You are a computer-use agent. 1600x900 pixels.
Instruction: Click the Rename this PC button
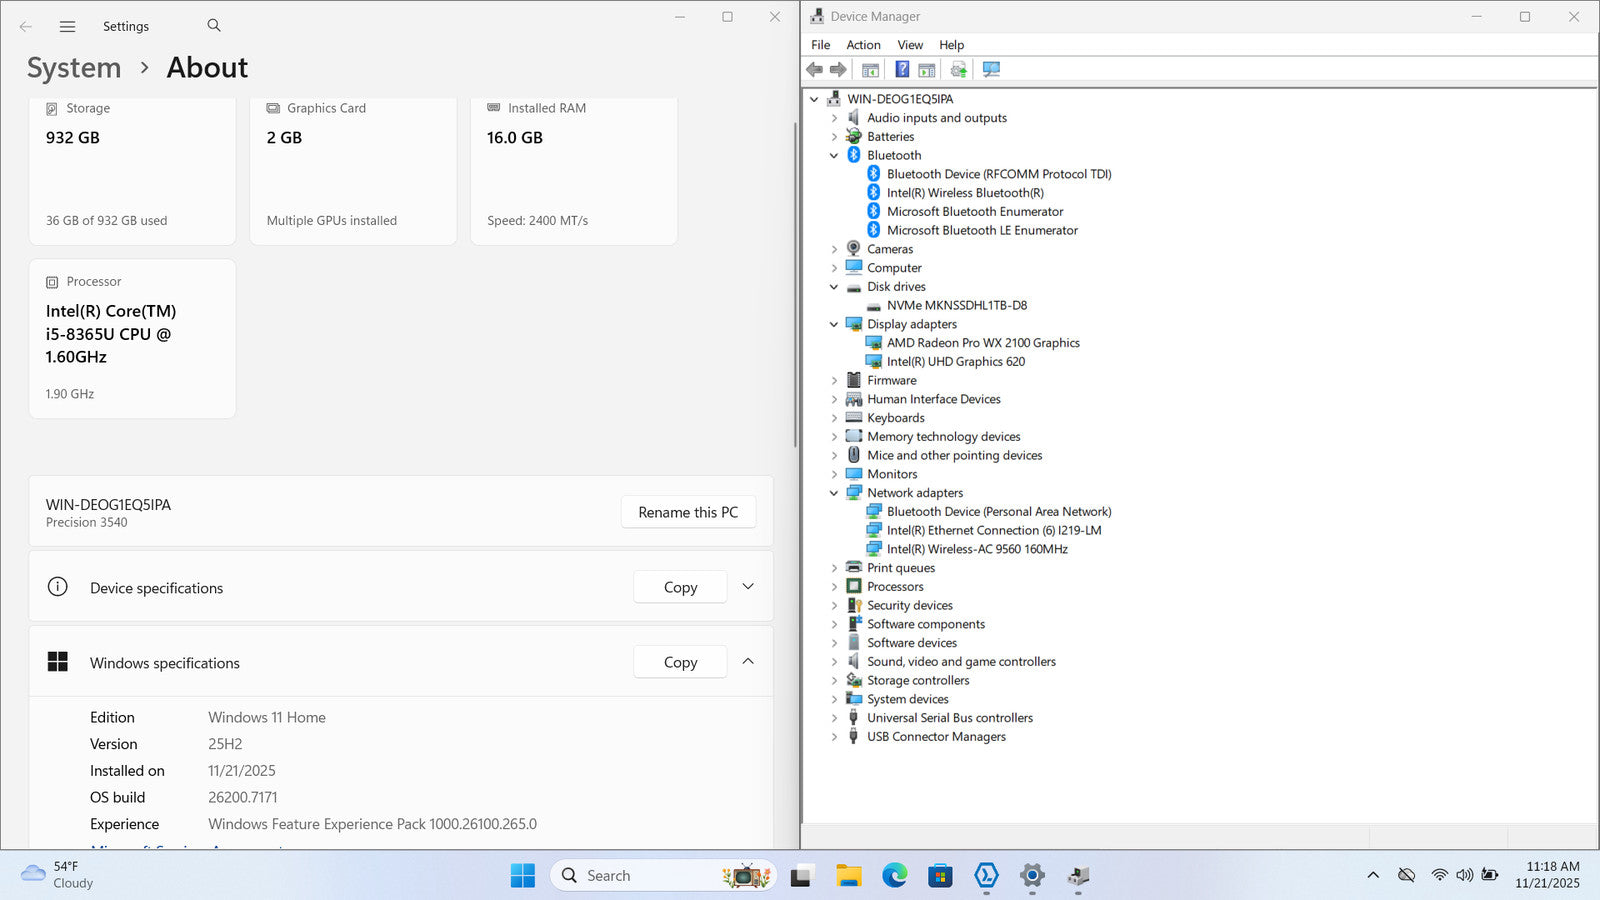click(688, 512)
